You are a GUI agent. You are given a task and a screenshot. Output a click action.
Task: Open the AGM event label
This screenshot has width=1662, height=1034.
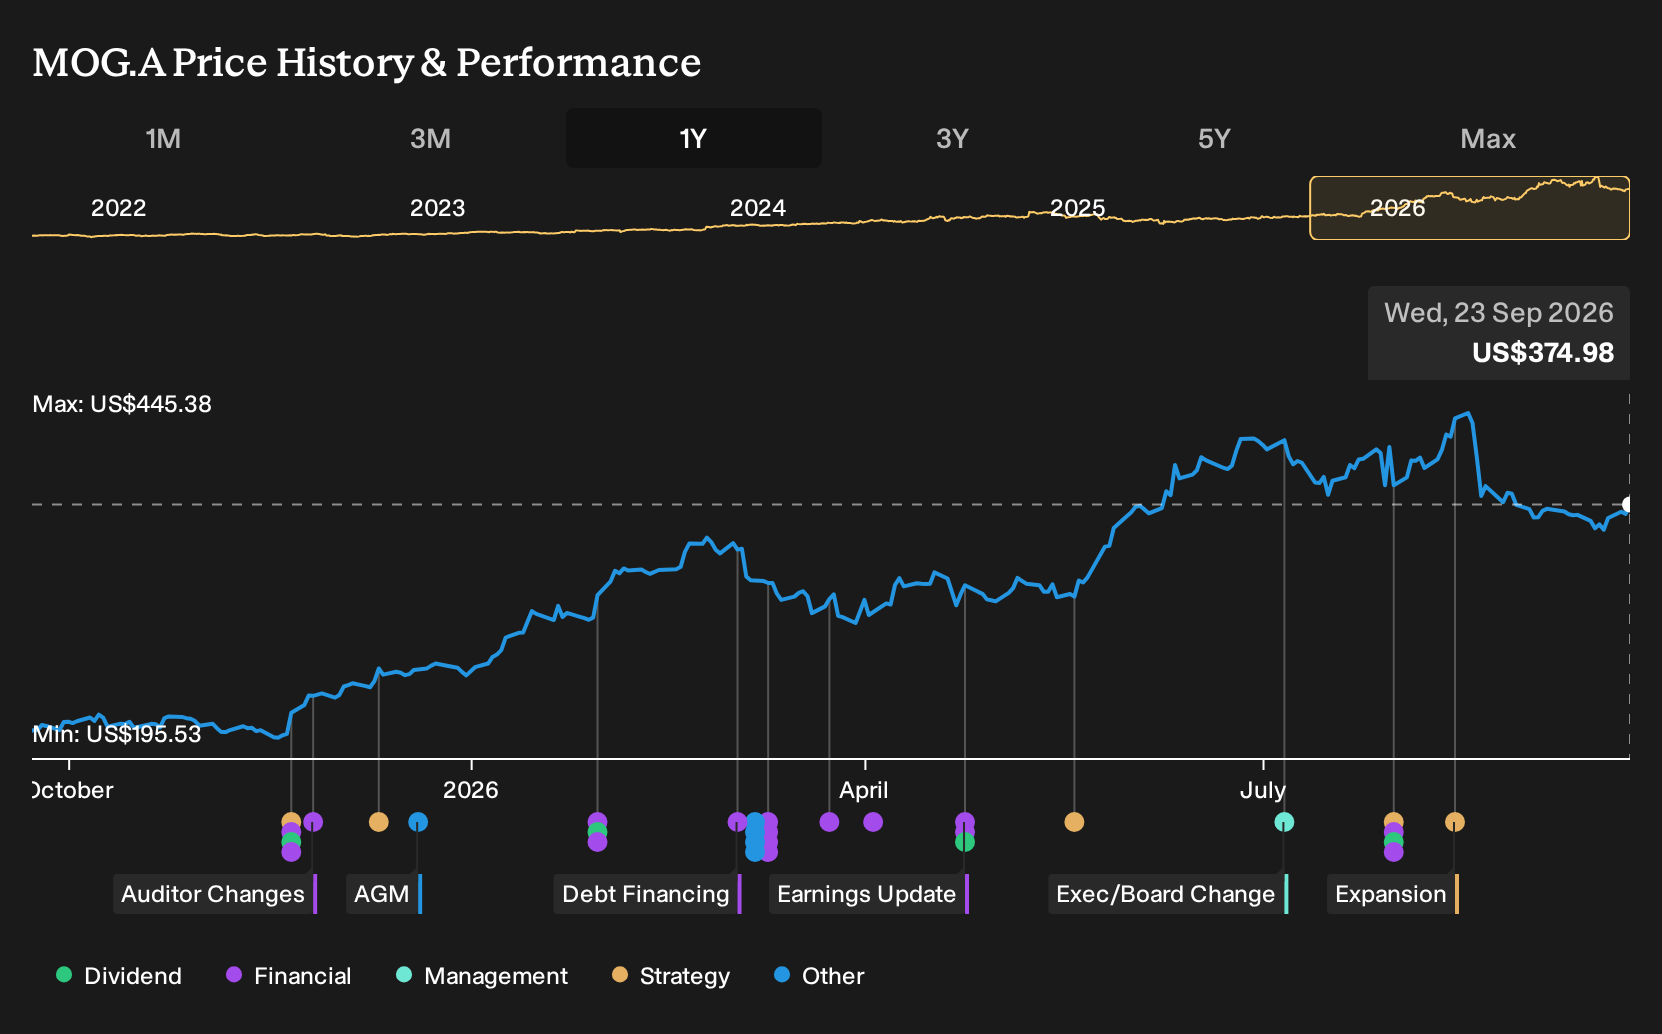tap(384, 894)
